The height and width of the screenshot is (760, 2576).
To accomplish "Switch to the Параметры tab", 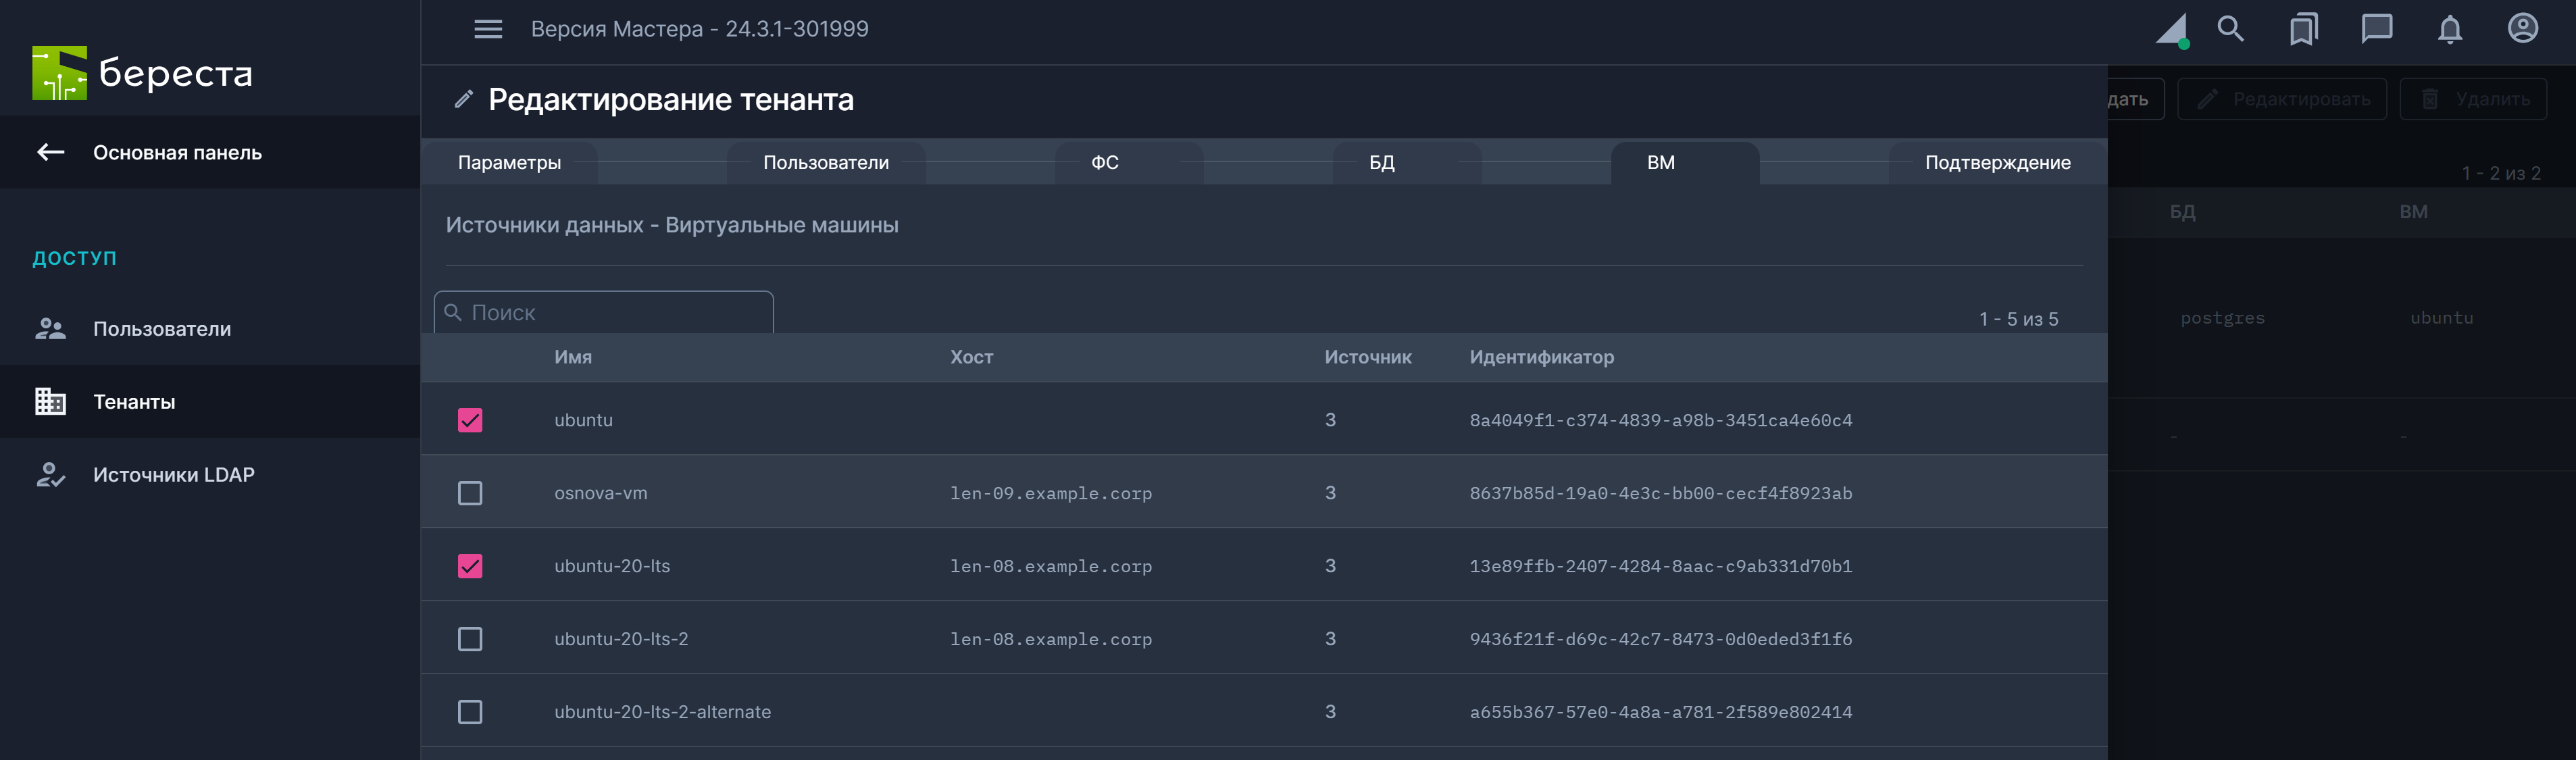I will point(509,163).
